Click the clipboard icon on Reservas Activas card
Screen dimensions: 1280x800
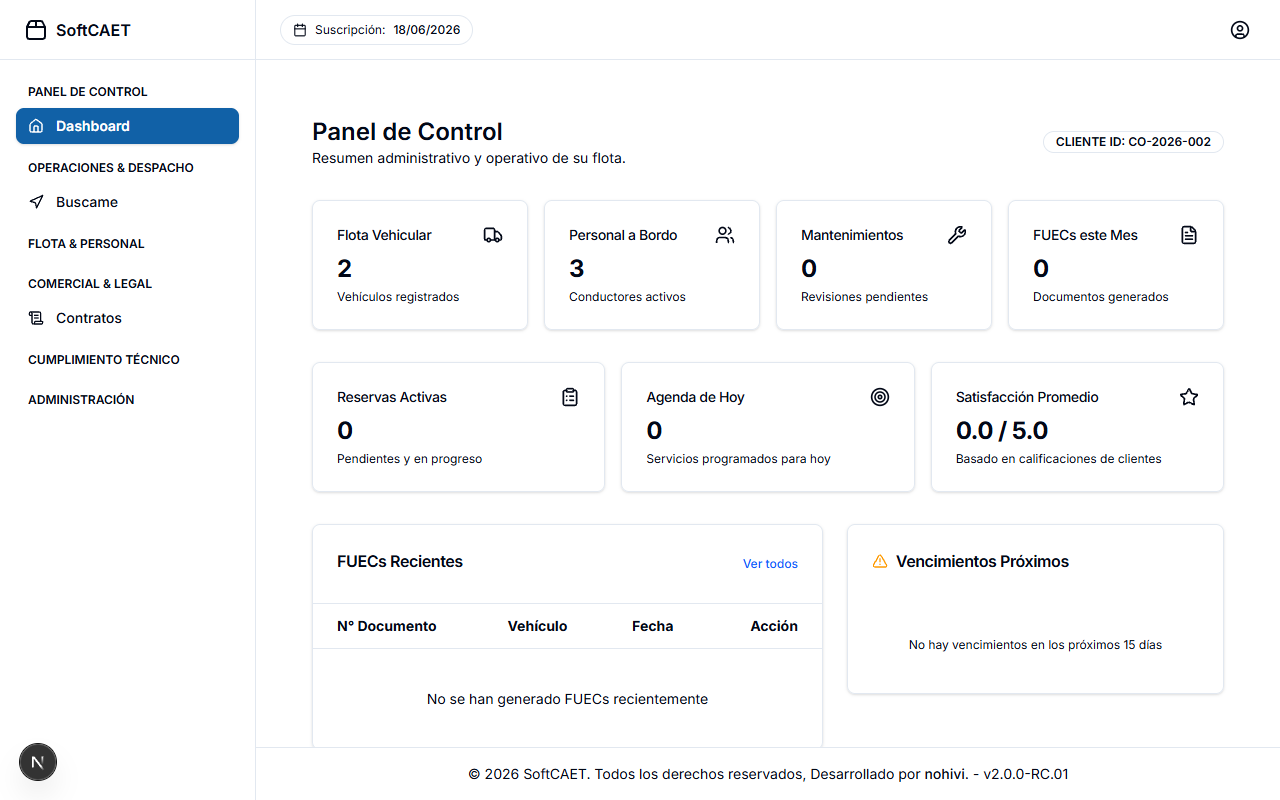pos(570,397)
